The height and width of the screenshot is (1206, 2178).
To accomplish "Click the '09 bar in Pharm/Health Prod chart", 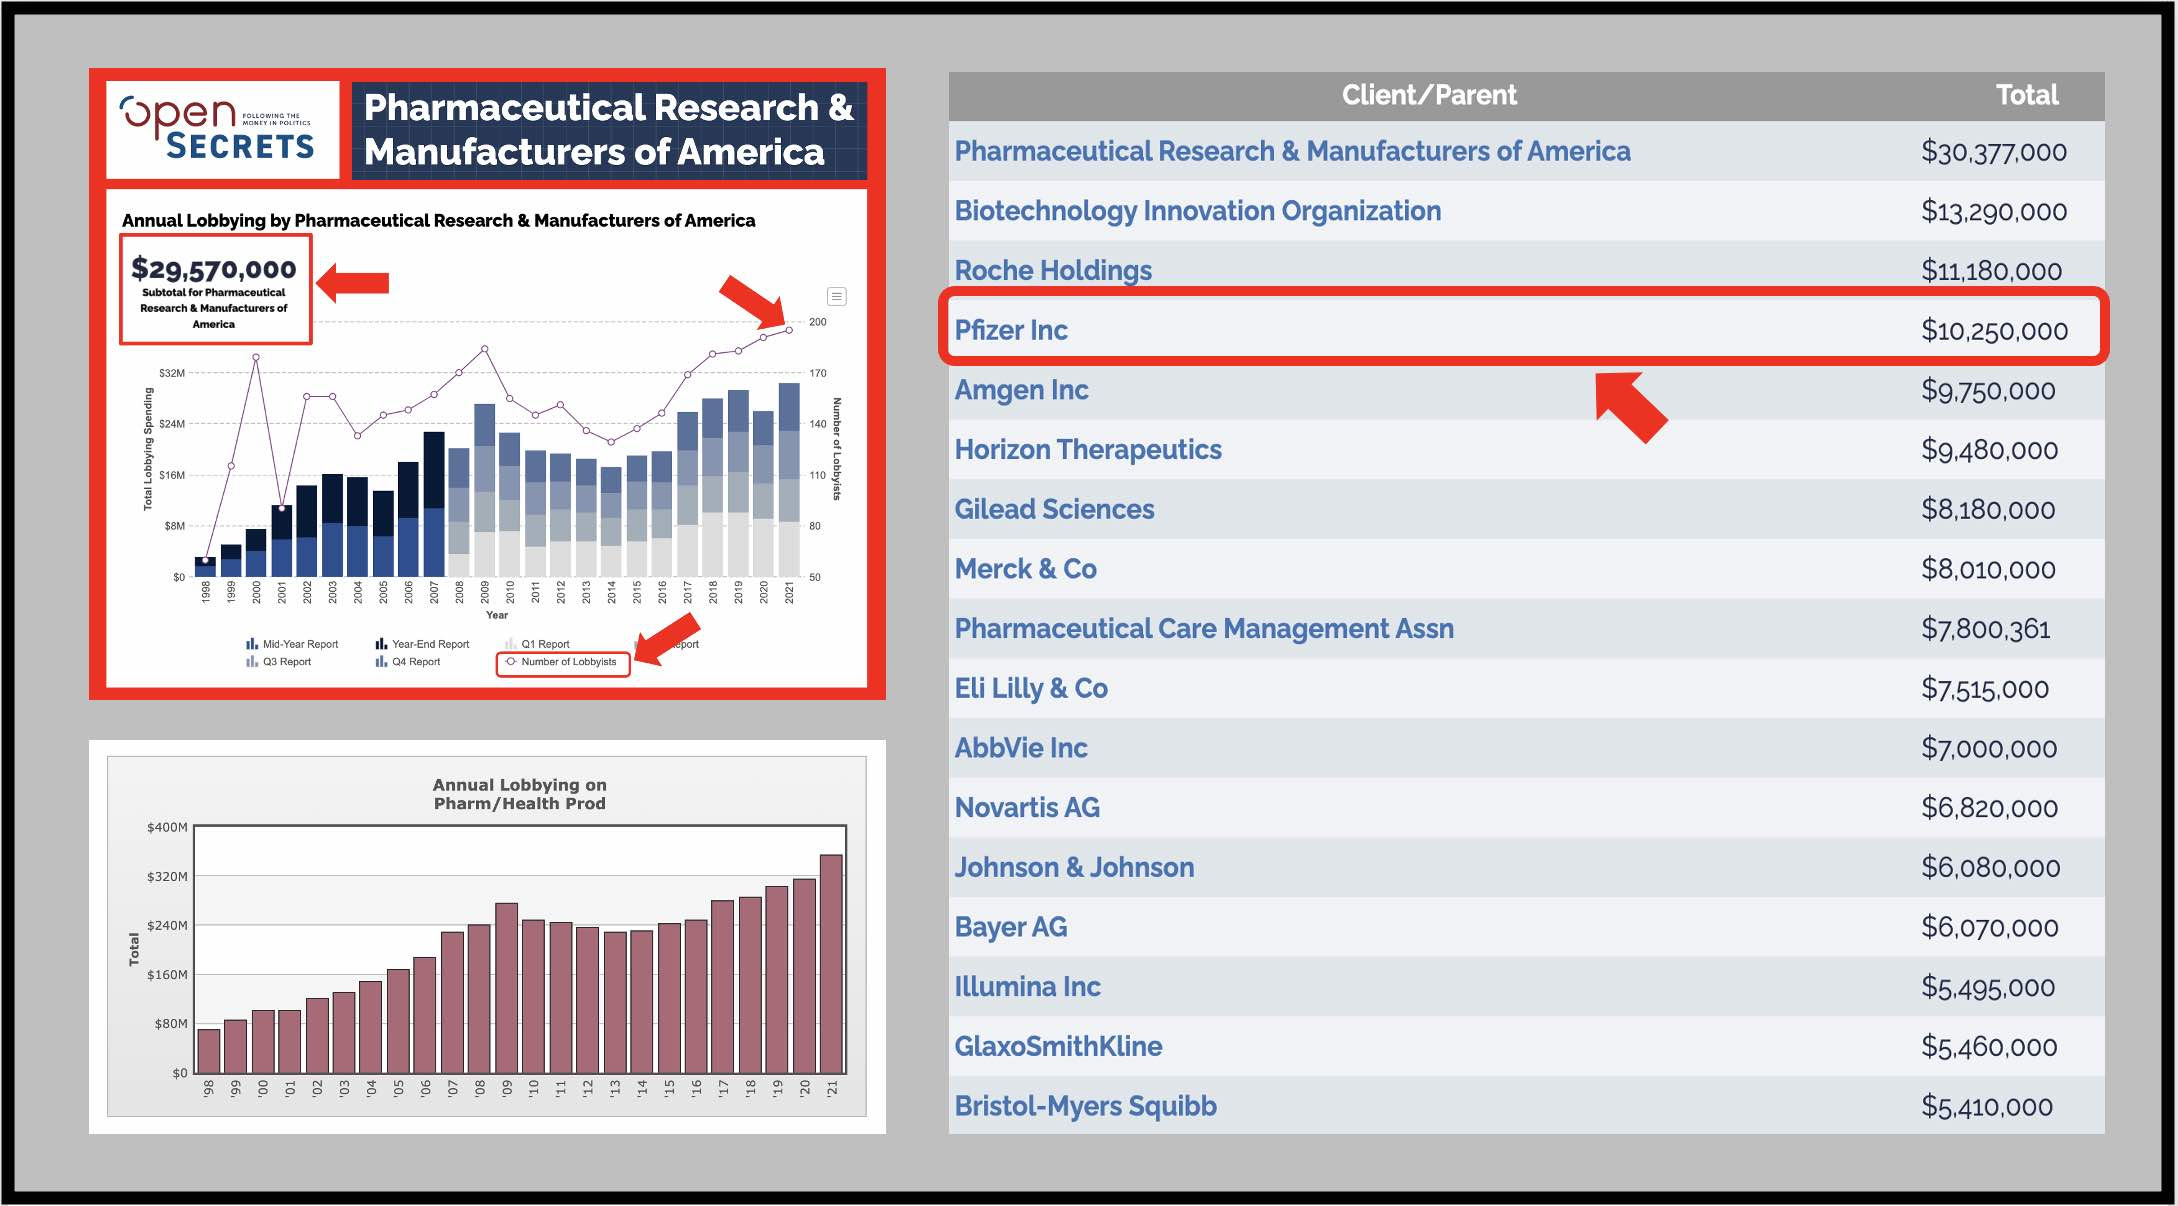I will [x=506, y=988].
